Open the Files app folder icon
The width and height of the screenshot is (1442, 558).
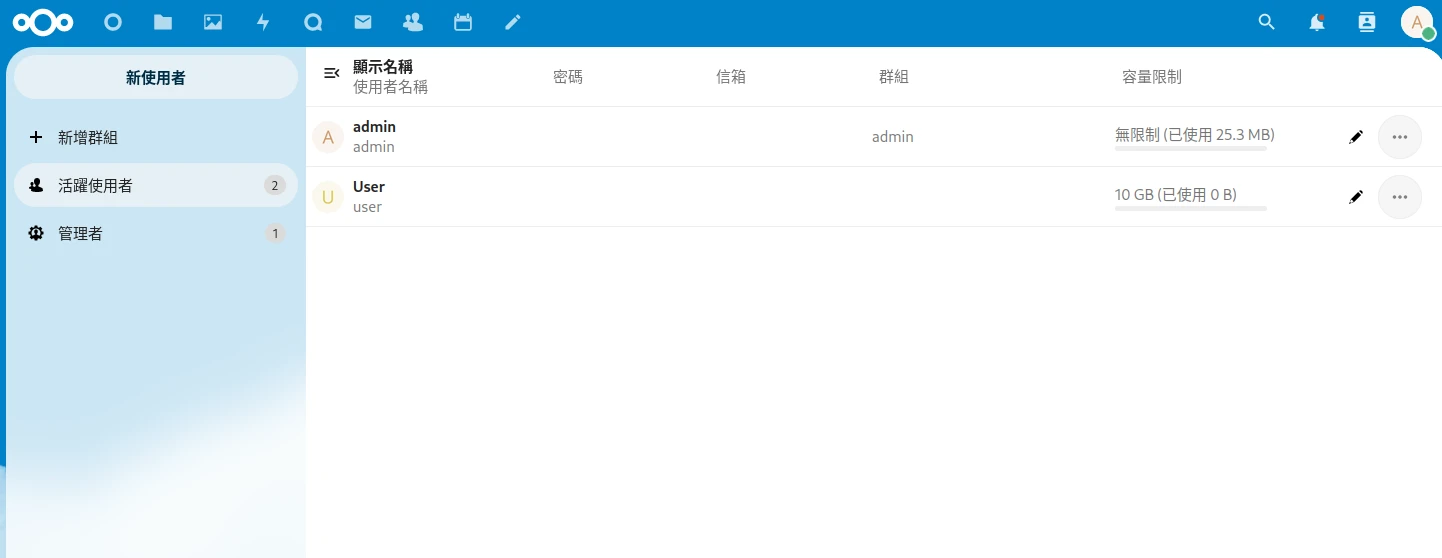click(163, 22)
